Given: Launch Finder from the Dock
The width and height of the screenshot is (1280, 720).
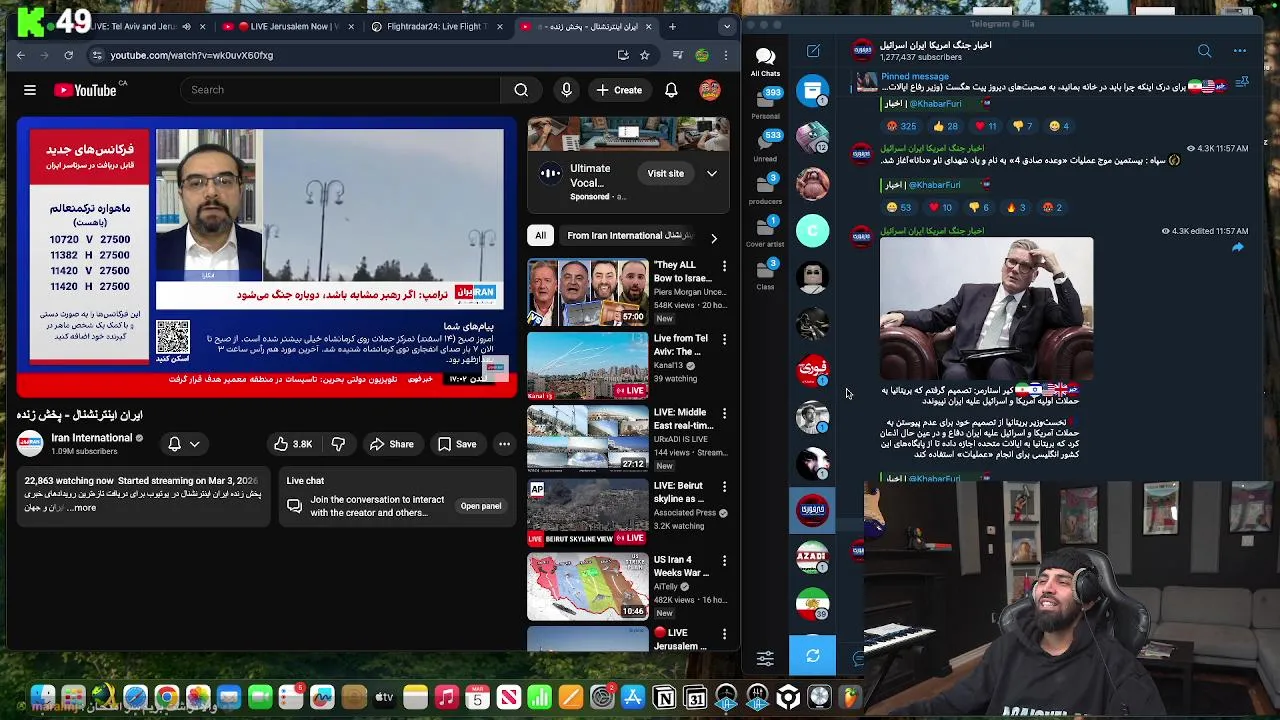Looking at the screenshot, I should click(x=42, y=697).
